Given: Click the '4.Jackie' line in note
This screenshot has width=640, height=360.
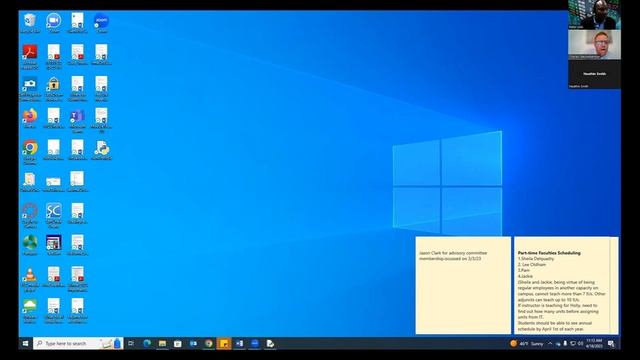Looking at the screenshot, I should click(x=525, y=276).
